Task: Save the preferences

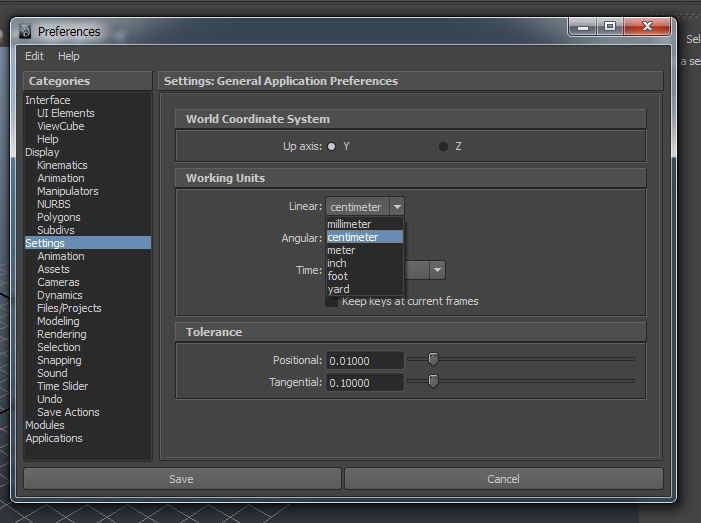Action: 182,479
